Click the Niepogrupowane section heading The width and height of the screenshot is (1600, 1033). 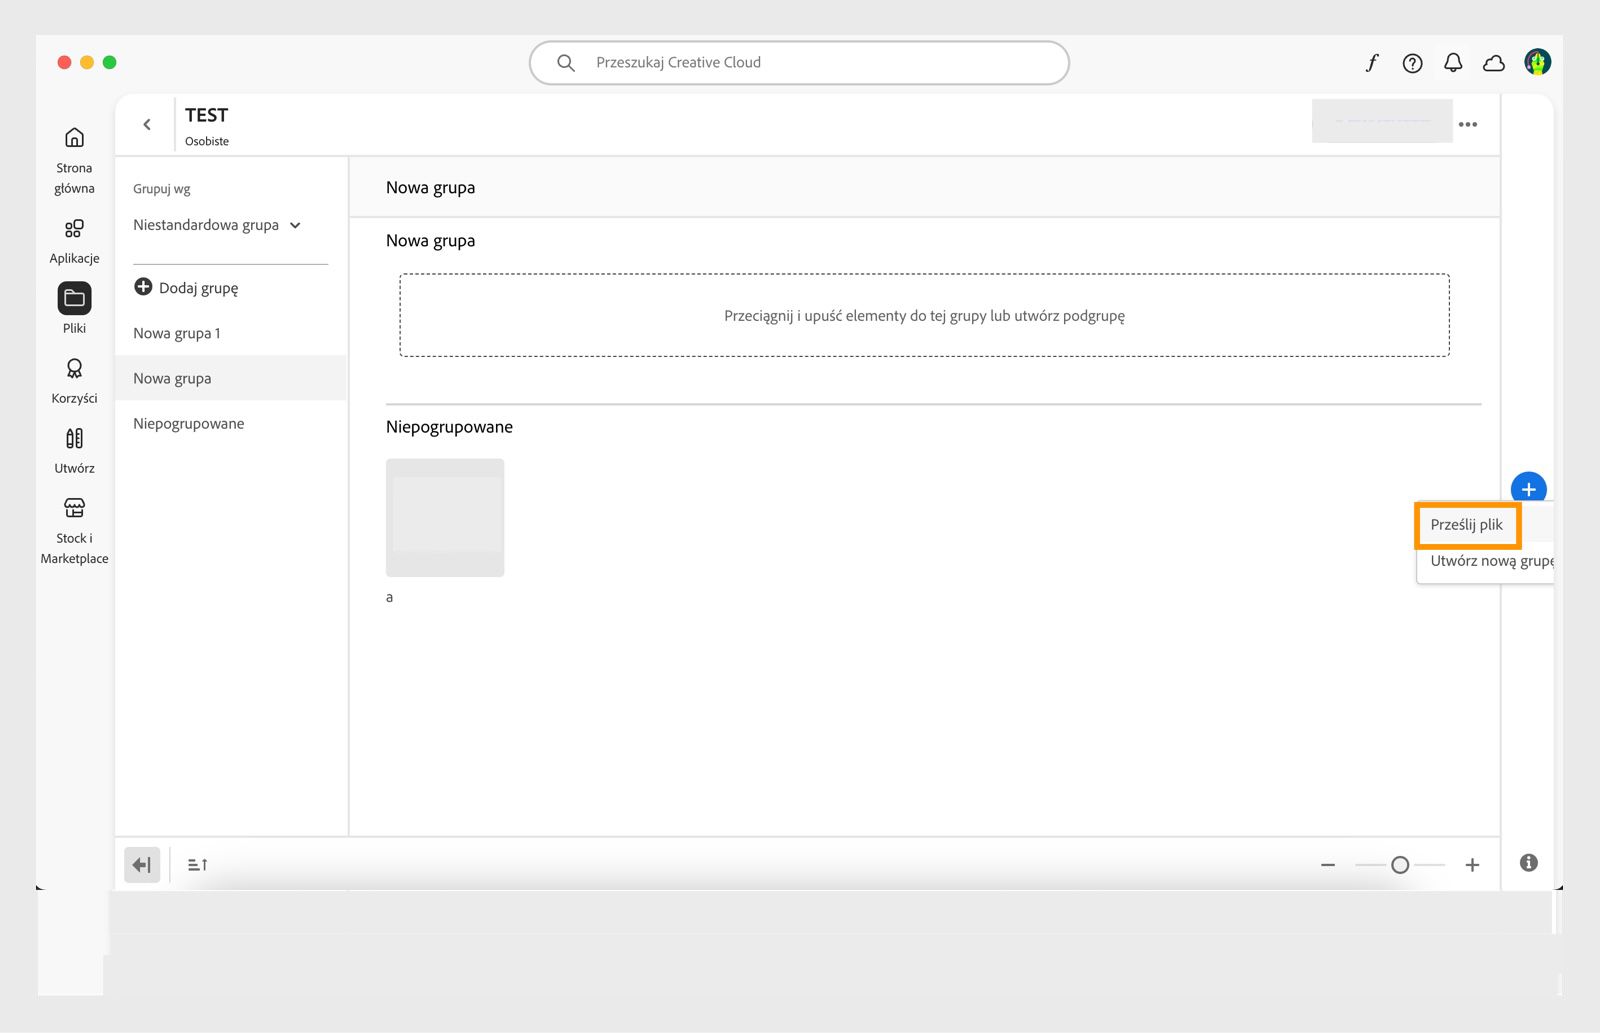click(449, 427)
